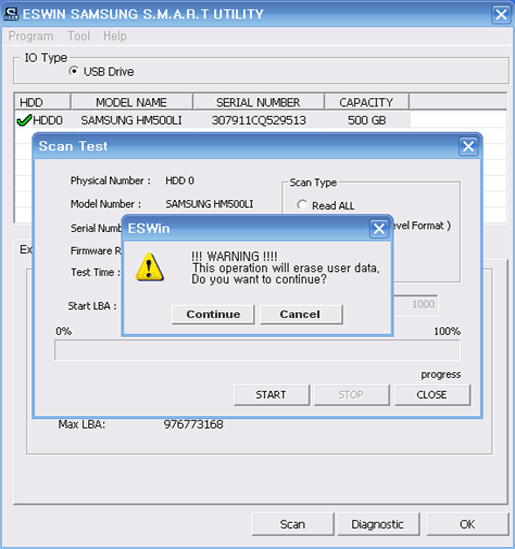Cancel the erase operation warning
This screenshot has height=549, width=515.
301,314
